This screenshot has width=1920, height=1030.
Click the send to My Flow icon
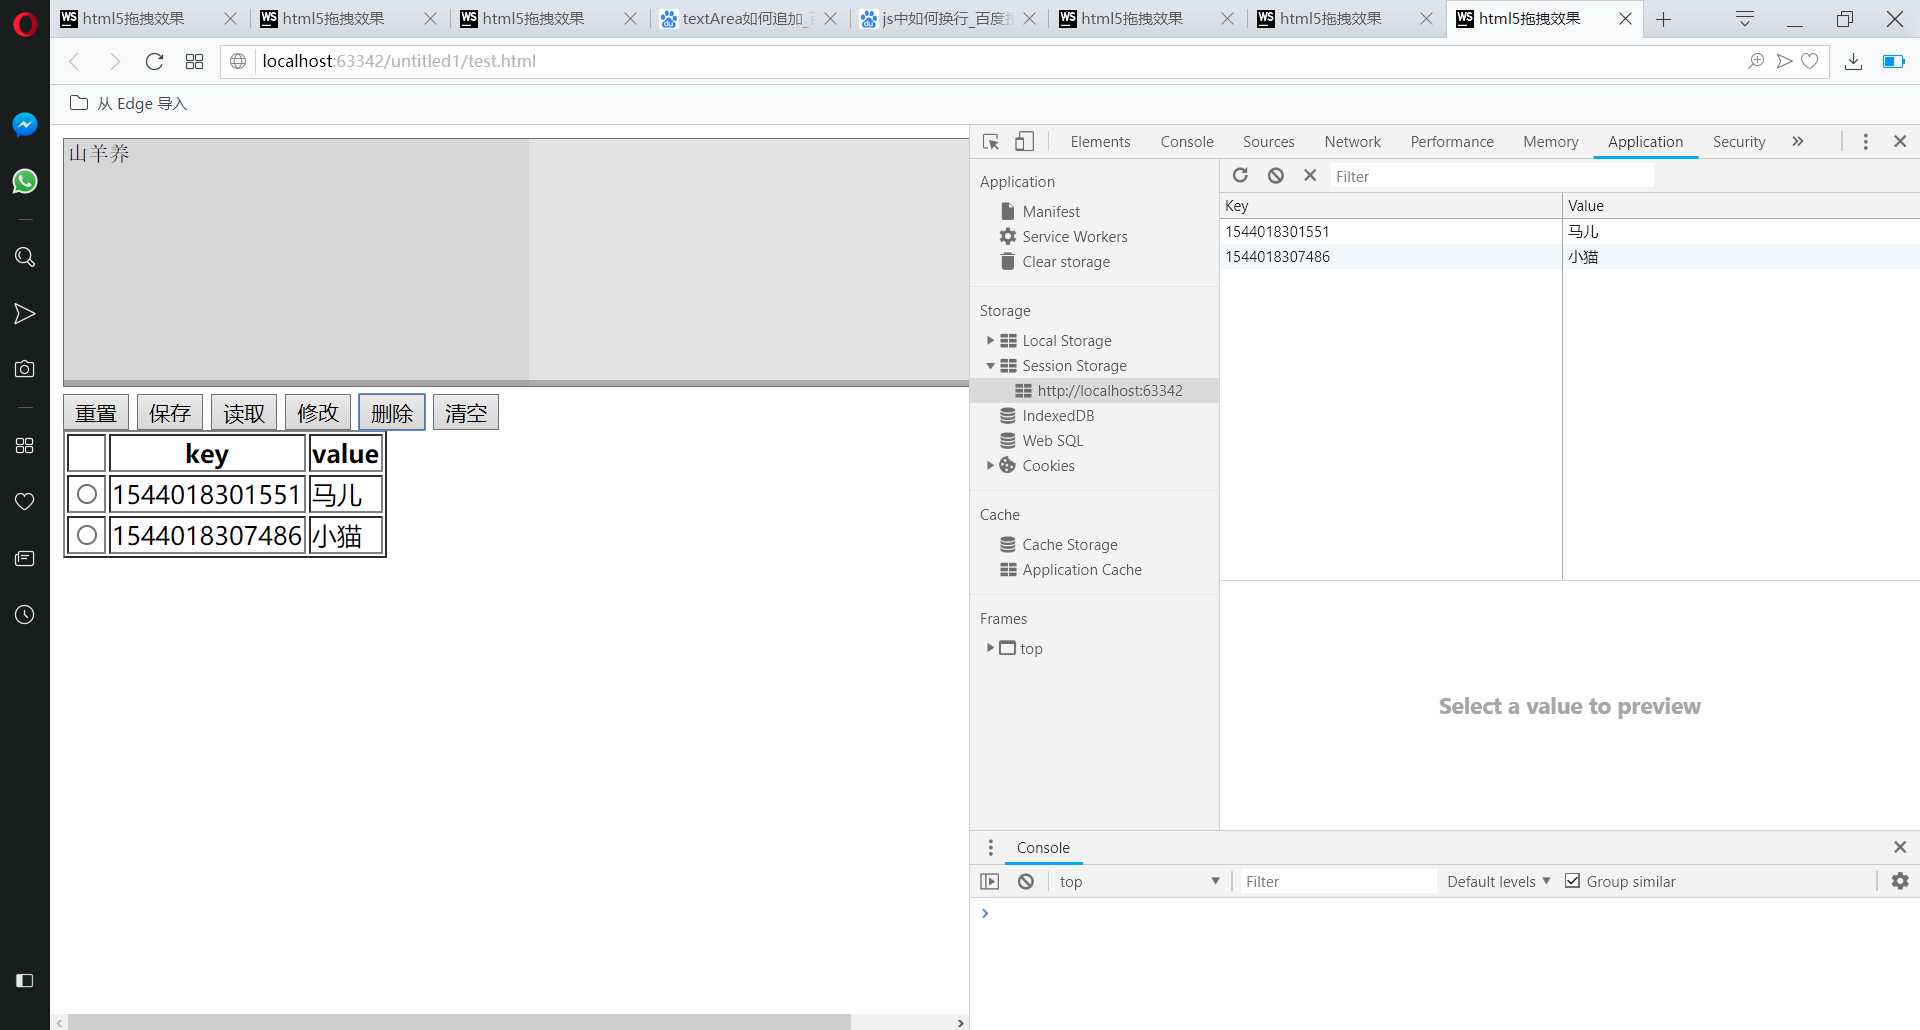click(x=1784, y=62)
